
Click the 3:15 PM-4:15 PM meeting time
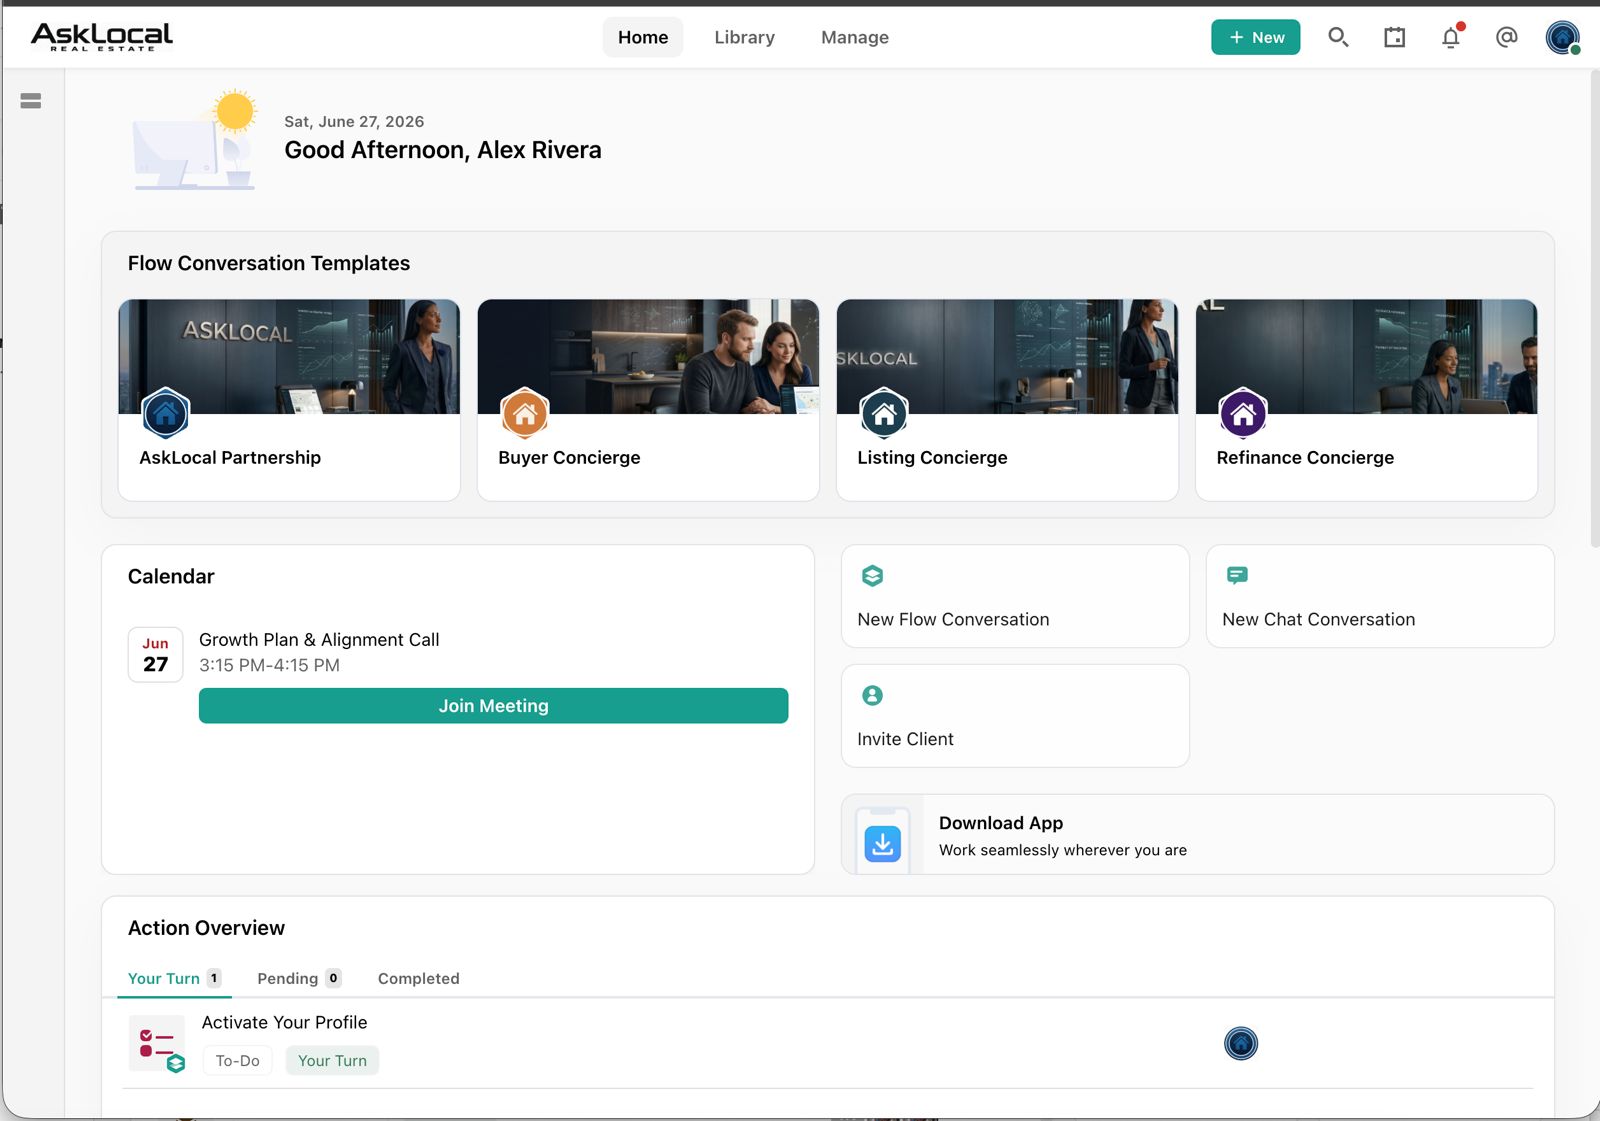269,665
